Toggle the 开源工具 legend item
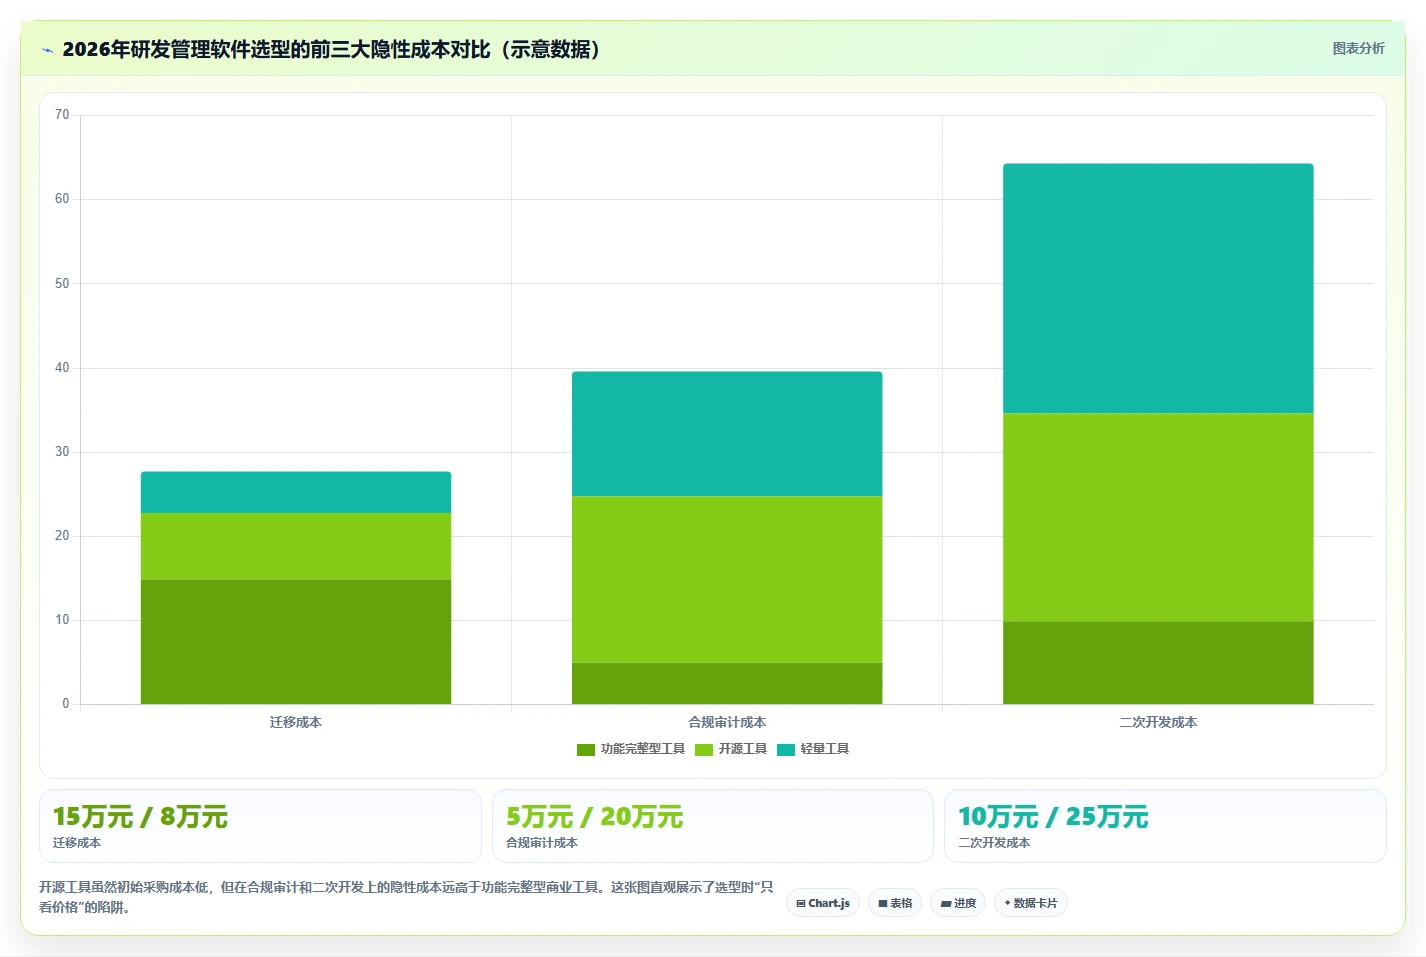Screen dimensions: 1426x957 click(x=731, y=749)
